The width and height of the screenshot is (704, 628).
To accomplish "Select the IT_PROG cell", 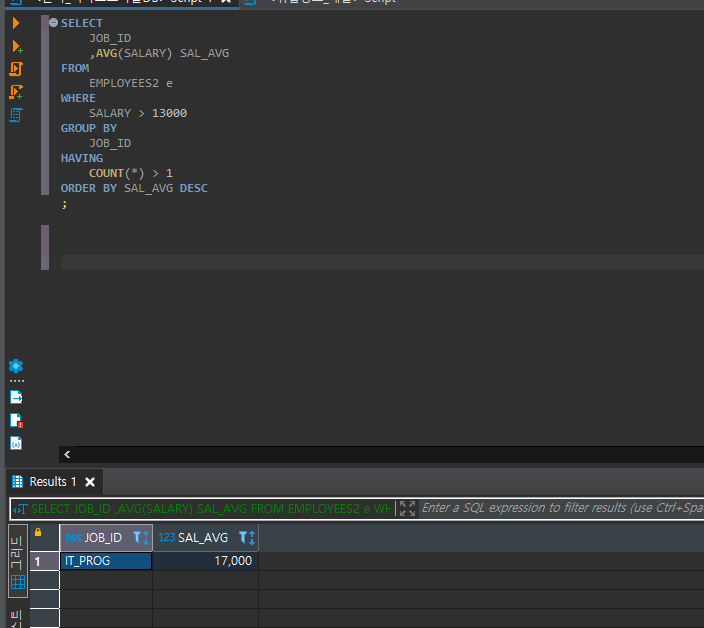I will tap(106, 561).
